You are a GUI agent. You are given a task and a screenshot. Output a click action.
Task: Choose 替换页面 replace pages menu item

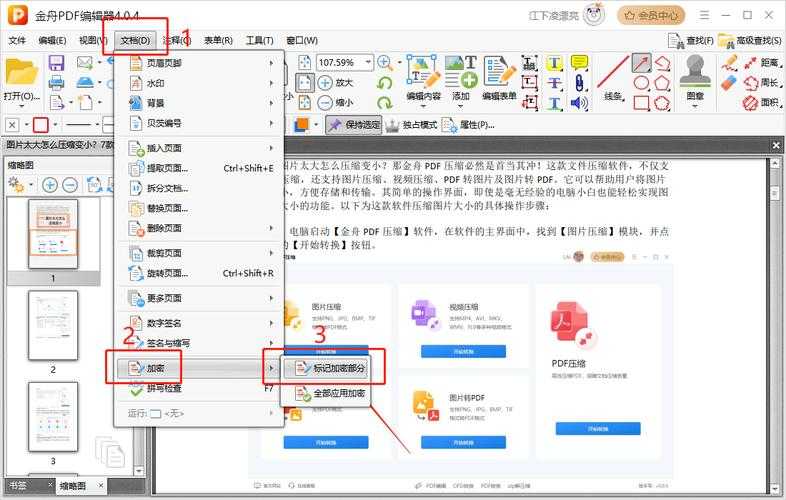pyautogui.click(x=200, y=208)
